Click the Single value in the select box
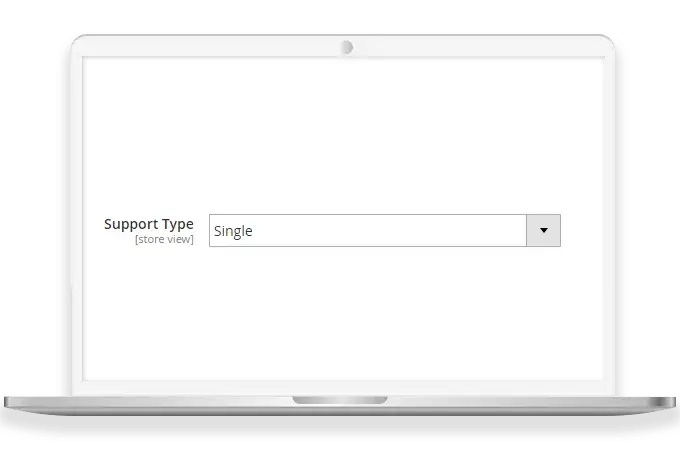 pyautogui.click(x=233, y=231)
